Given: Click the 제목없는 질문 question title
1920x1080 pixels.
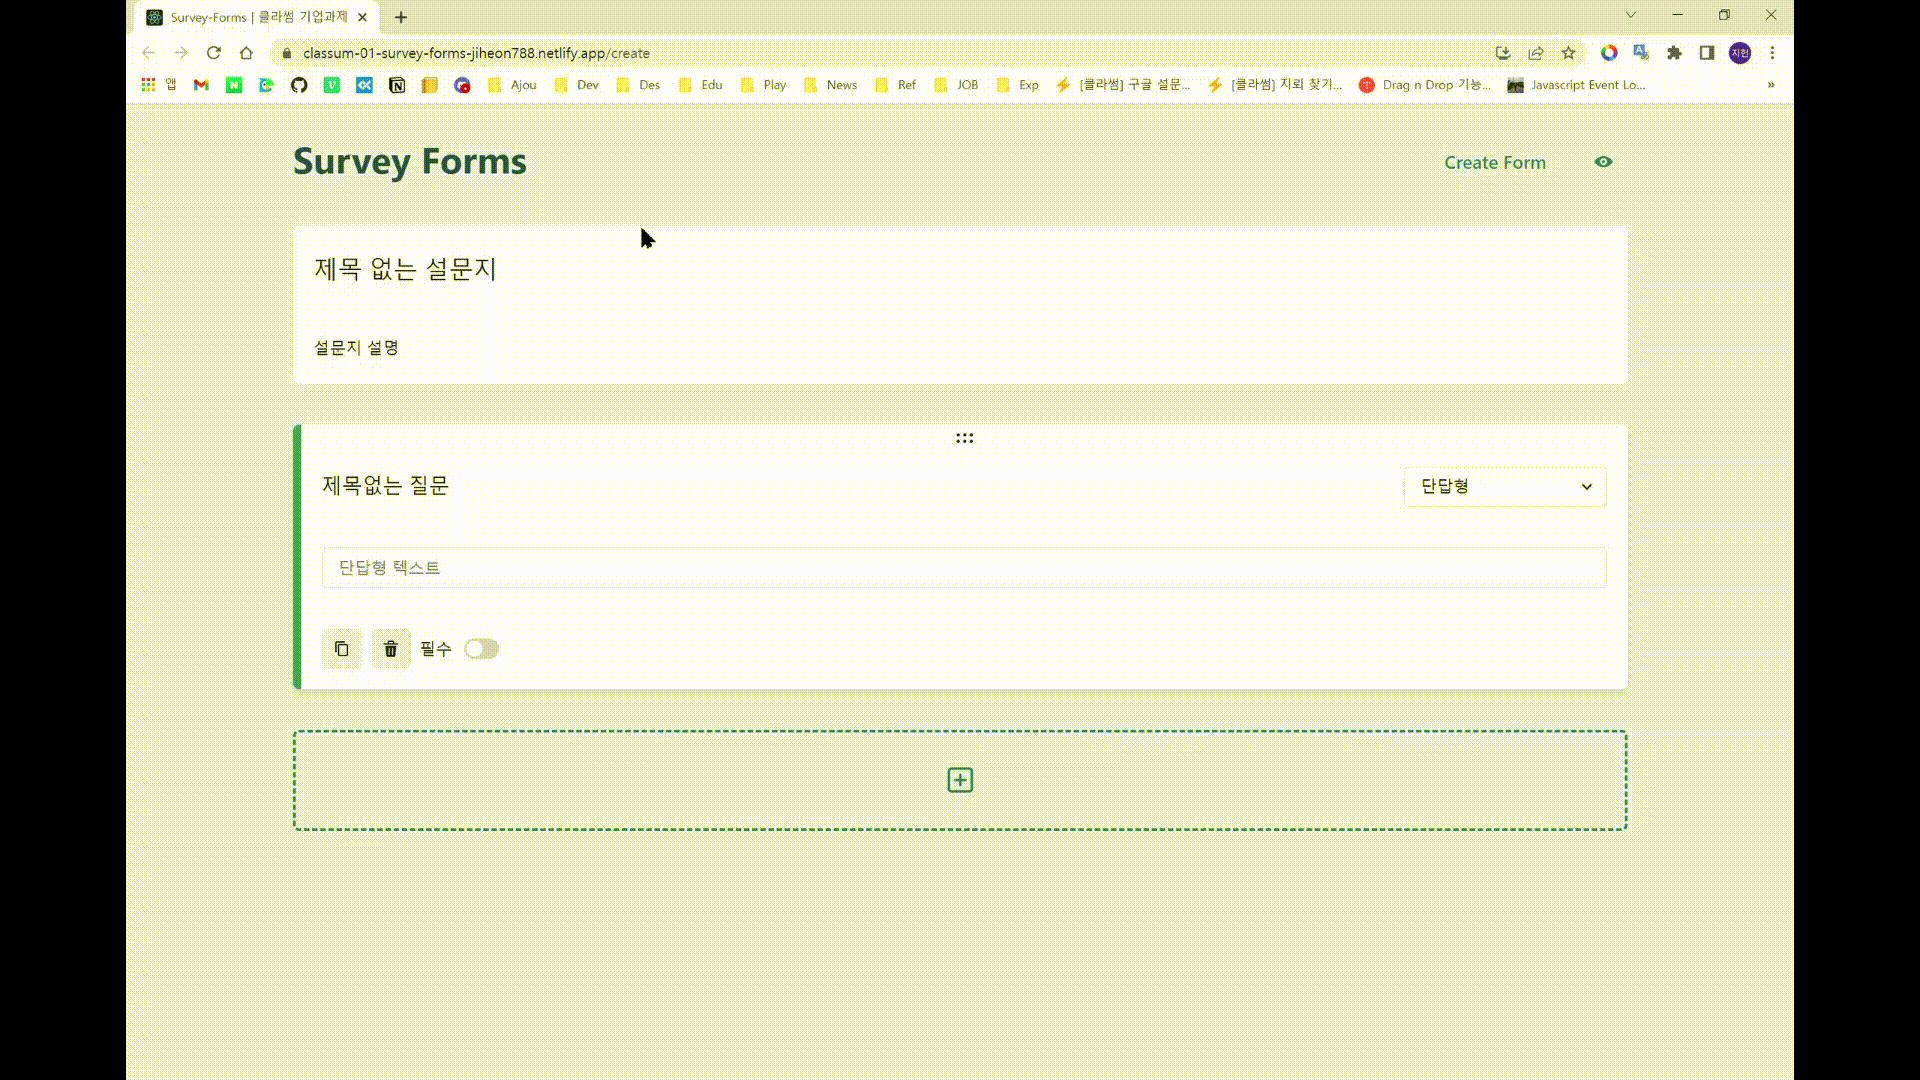Looking at the screenshot, I should [385, 486].
